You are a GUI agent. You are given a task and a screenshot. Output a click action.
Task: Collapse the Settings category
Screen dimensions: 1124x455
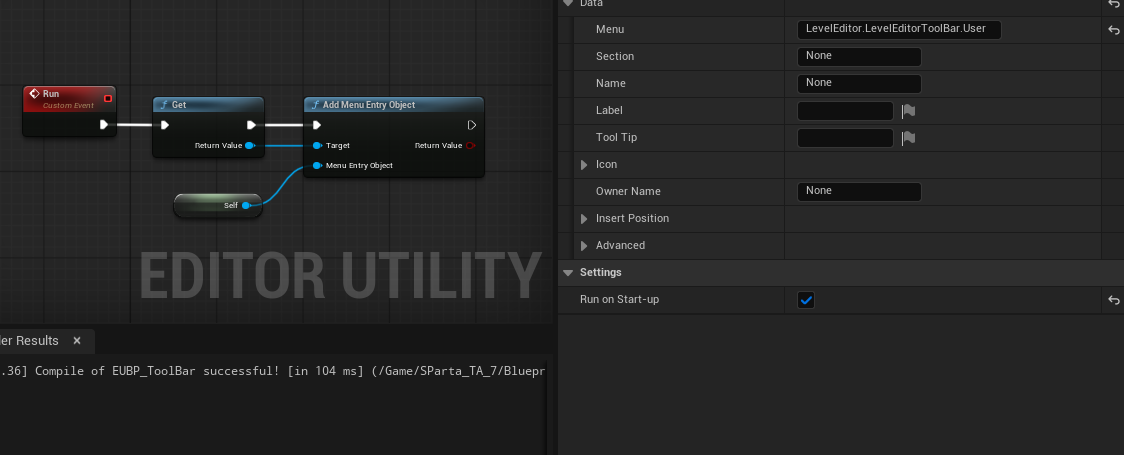tap(568, 273)
